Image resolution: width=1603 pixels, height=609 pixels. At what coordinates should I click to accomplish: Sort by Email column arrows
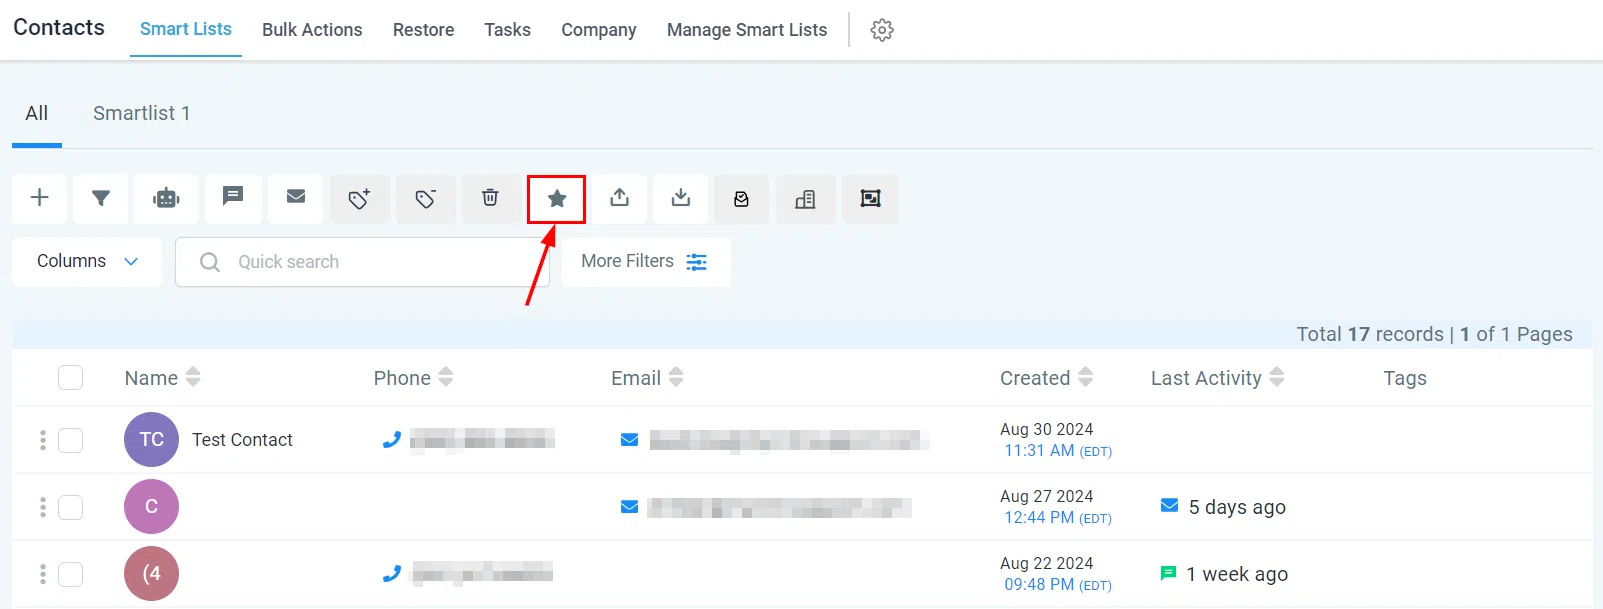coord(676,377)
